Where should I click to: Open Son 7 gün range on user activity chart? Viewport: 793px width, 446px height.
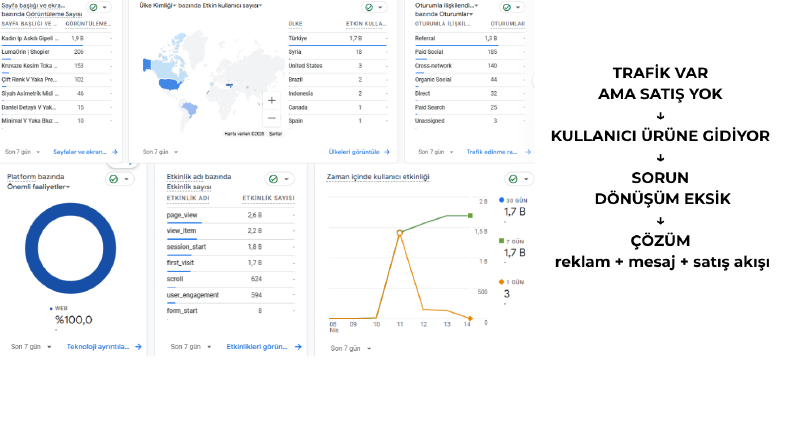pyautogui.click(x=351, y=348)
